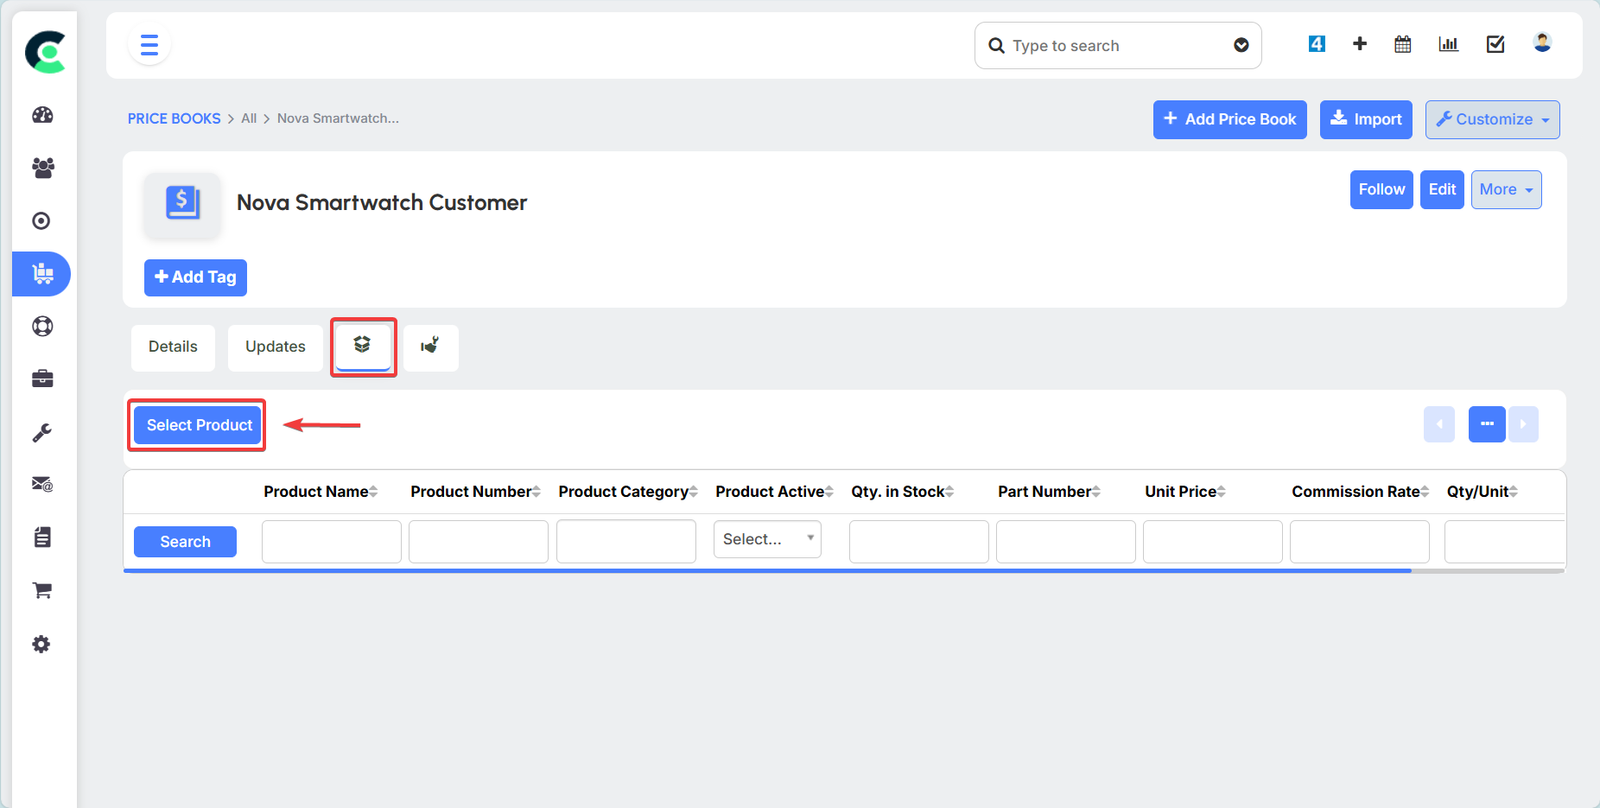Open the dashboard icon in the sidebar
The image size is (1600, 808).
point(42,115)
